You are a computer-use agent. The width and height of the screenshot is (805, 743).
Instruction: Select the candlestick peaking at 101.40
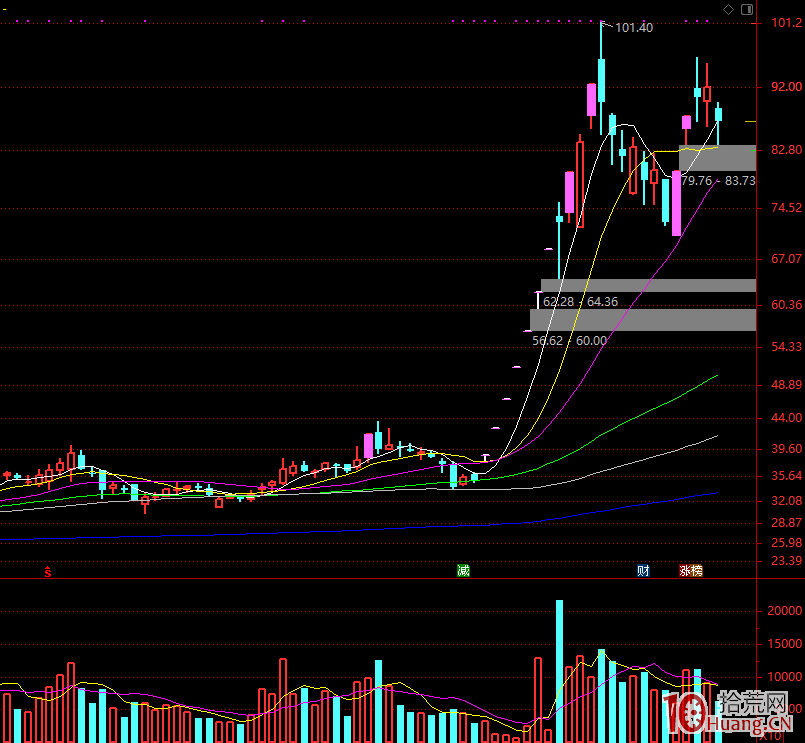tap(601, 77)
